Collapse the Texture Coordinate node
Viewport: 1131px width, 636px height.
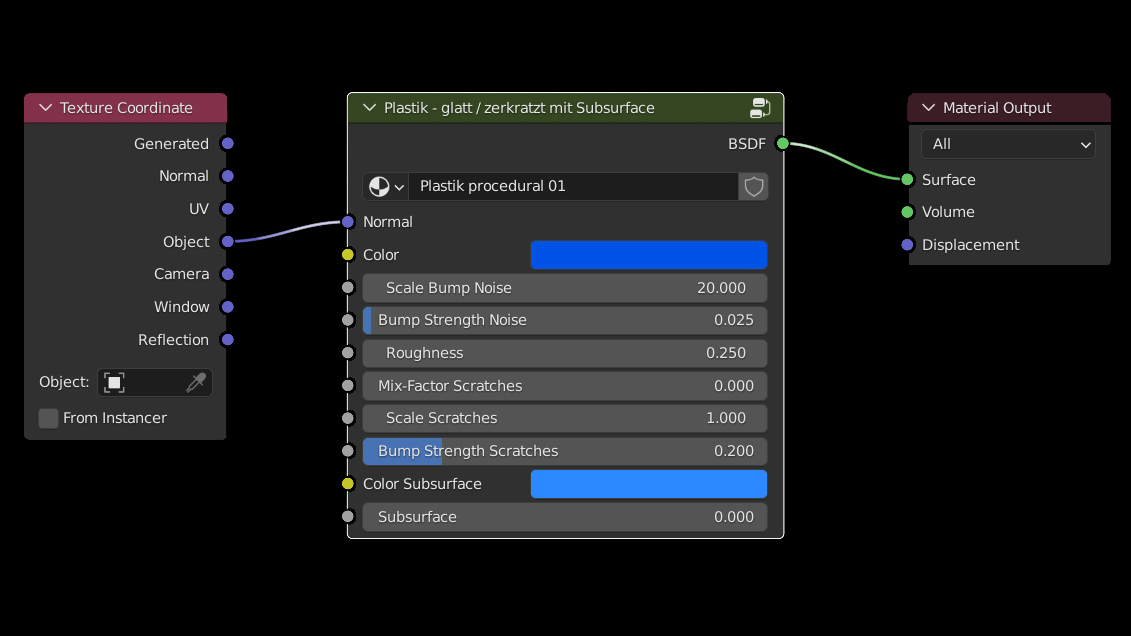tap(45, 108)
